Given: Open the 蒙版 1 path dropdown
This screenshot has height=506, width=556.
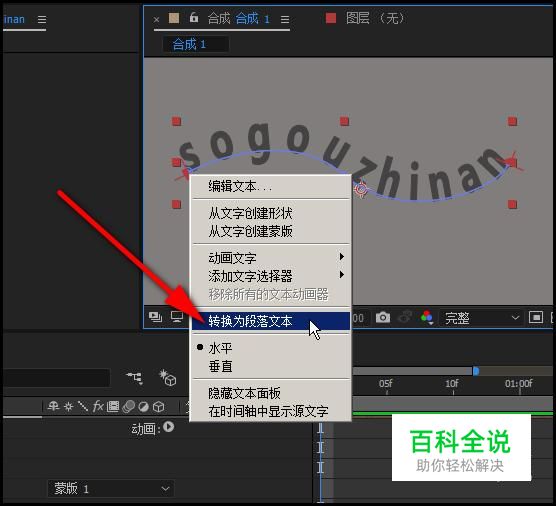Looking at the screenshot, I should [111, 489].
